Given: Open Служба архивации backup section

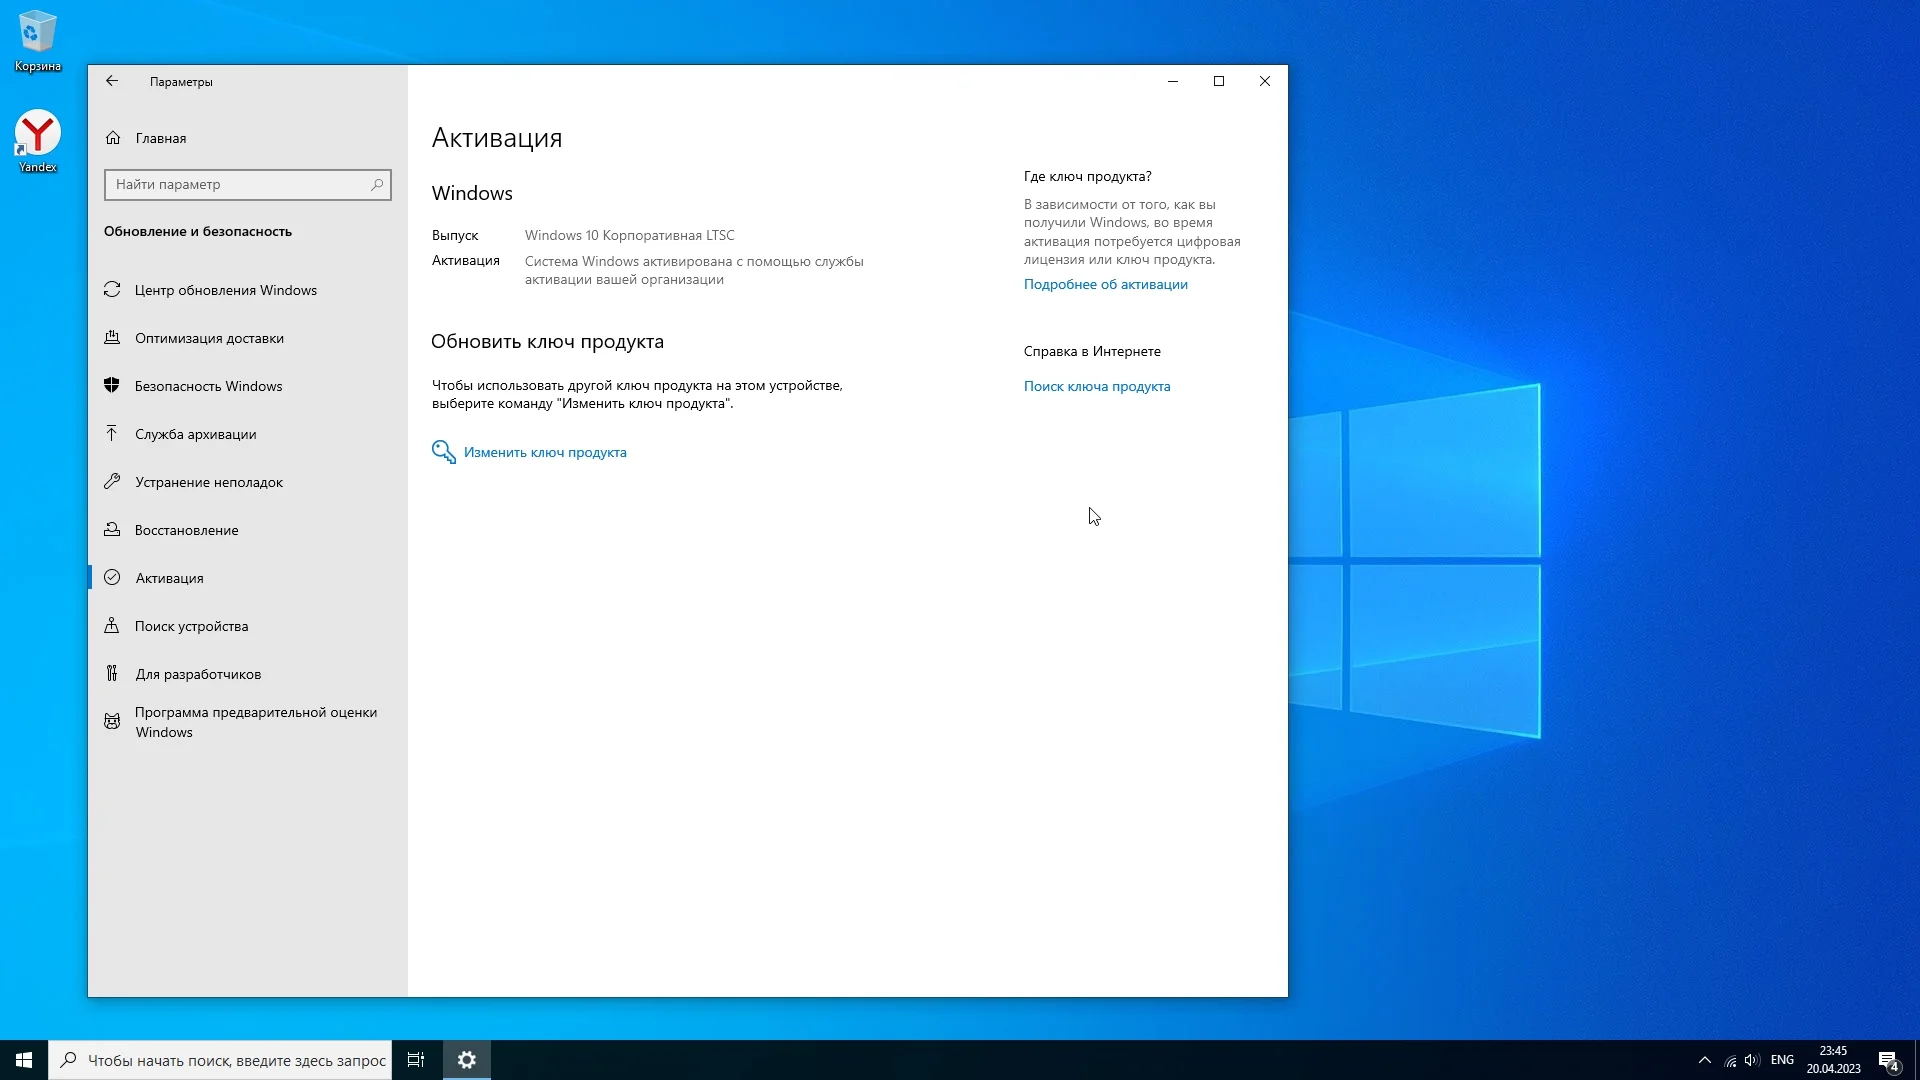Looking at the screenshot, I should pos(195,435).
